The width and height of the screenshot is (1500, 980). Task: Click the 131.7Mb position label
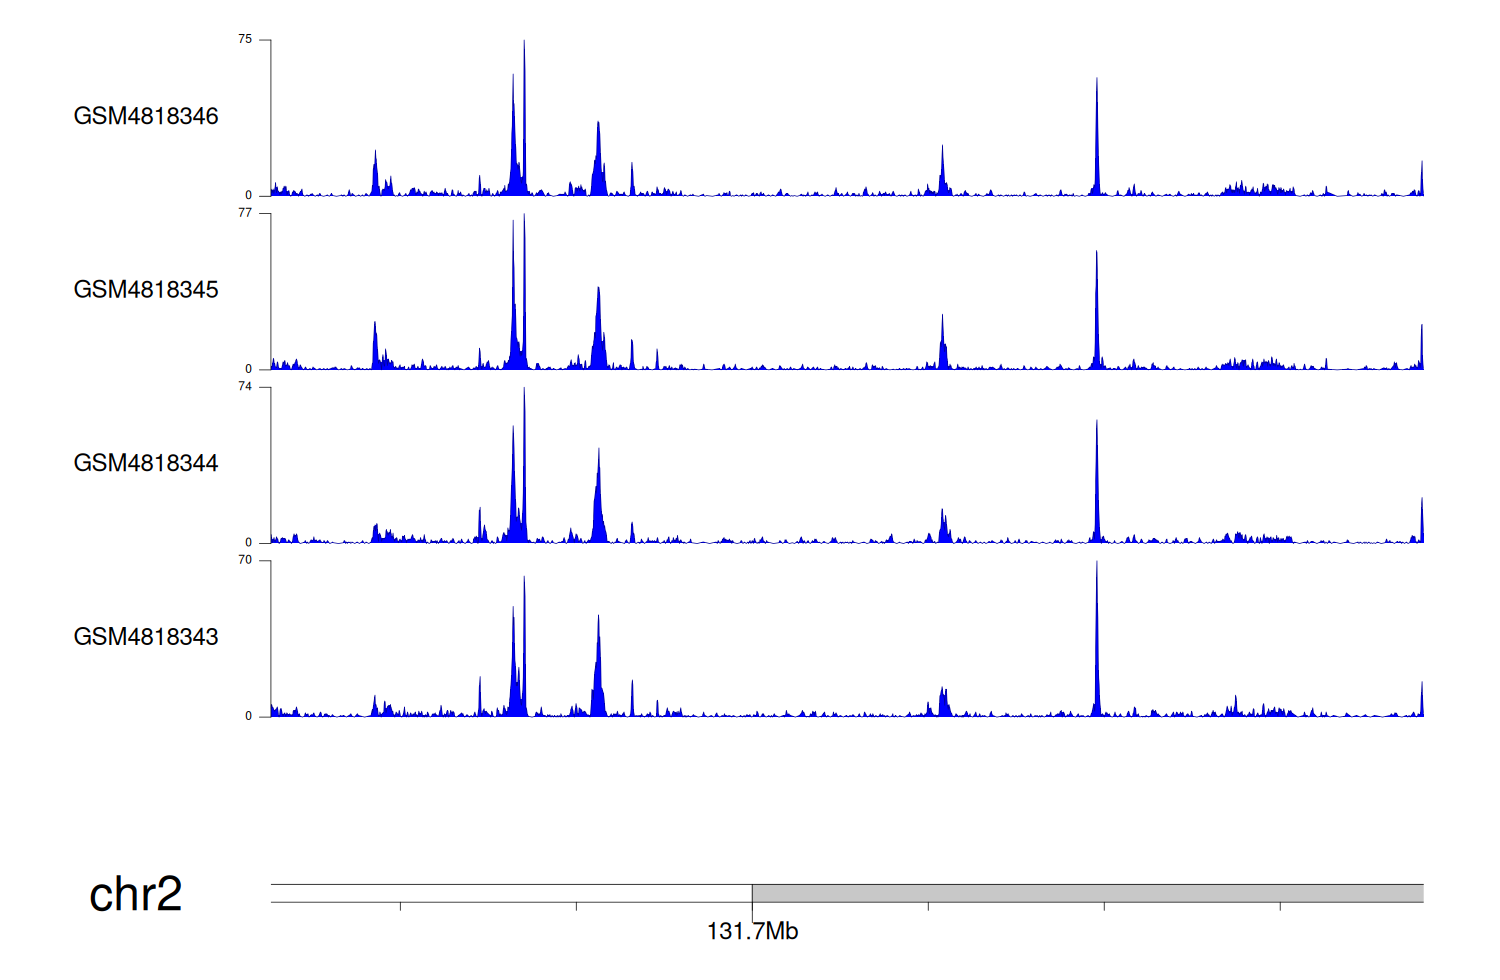tap(752, 932)
